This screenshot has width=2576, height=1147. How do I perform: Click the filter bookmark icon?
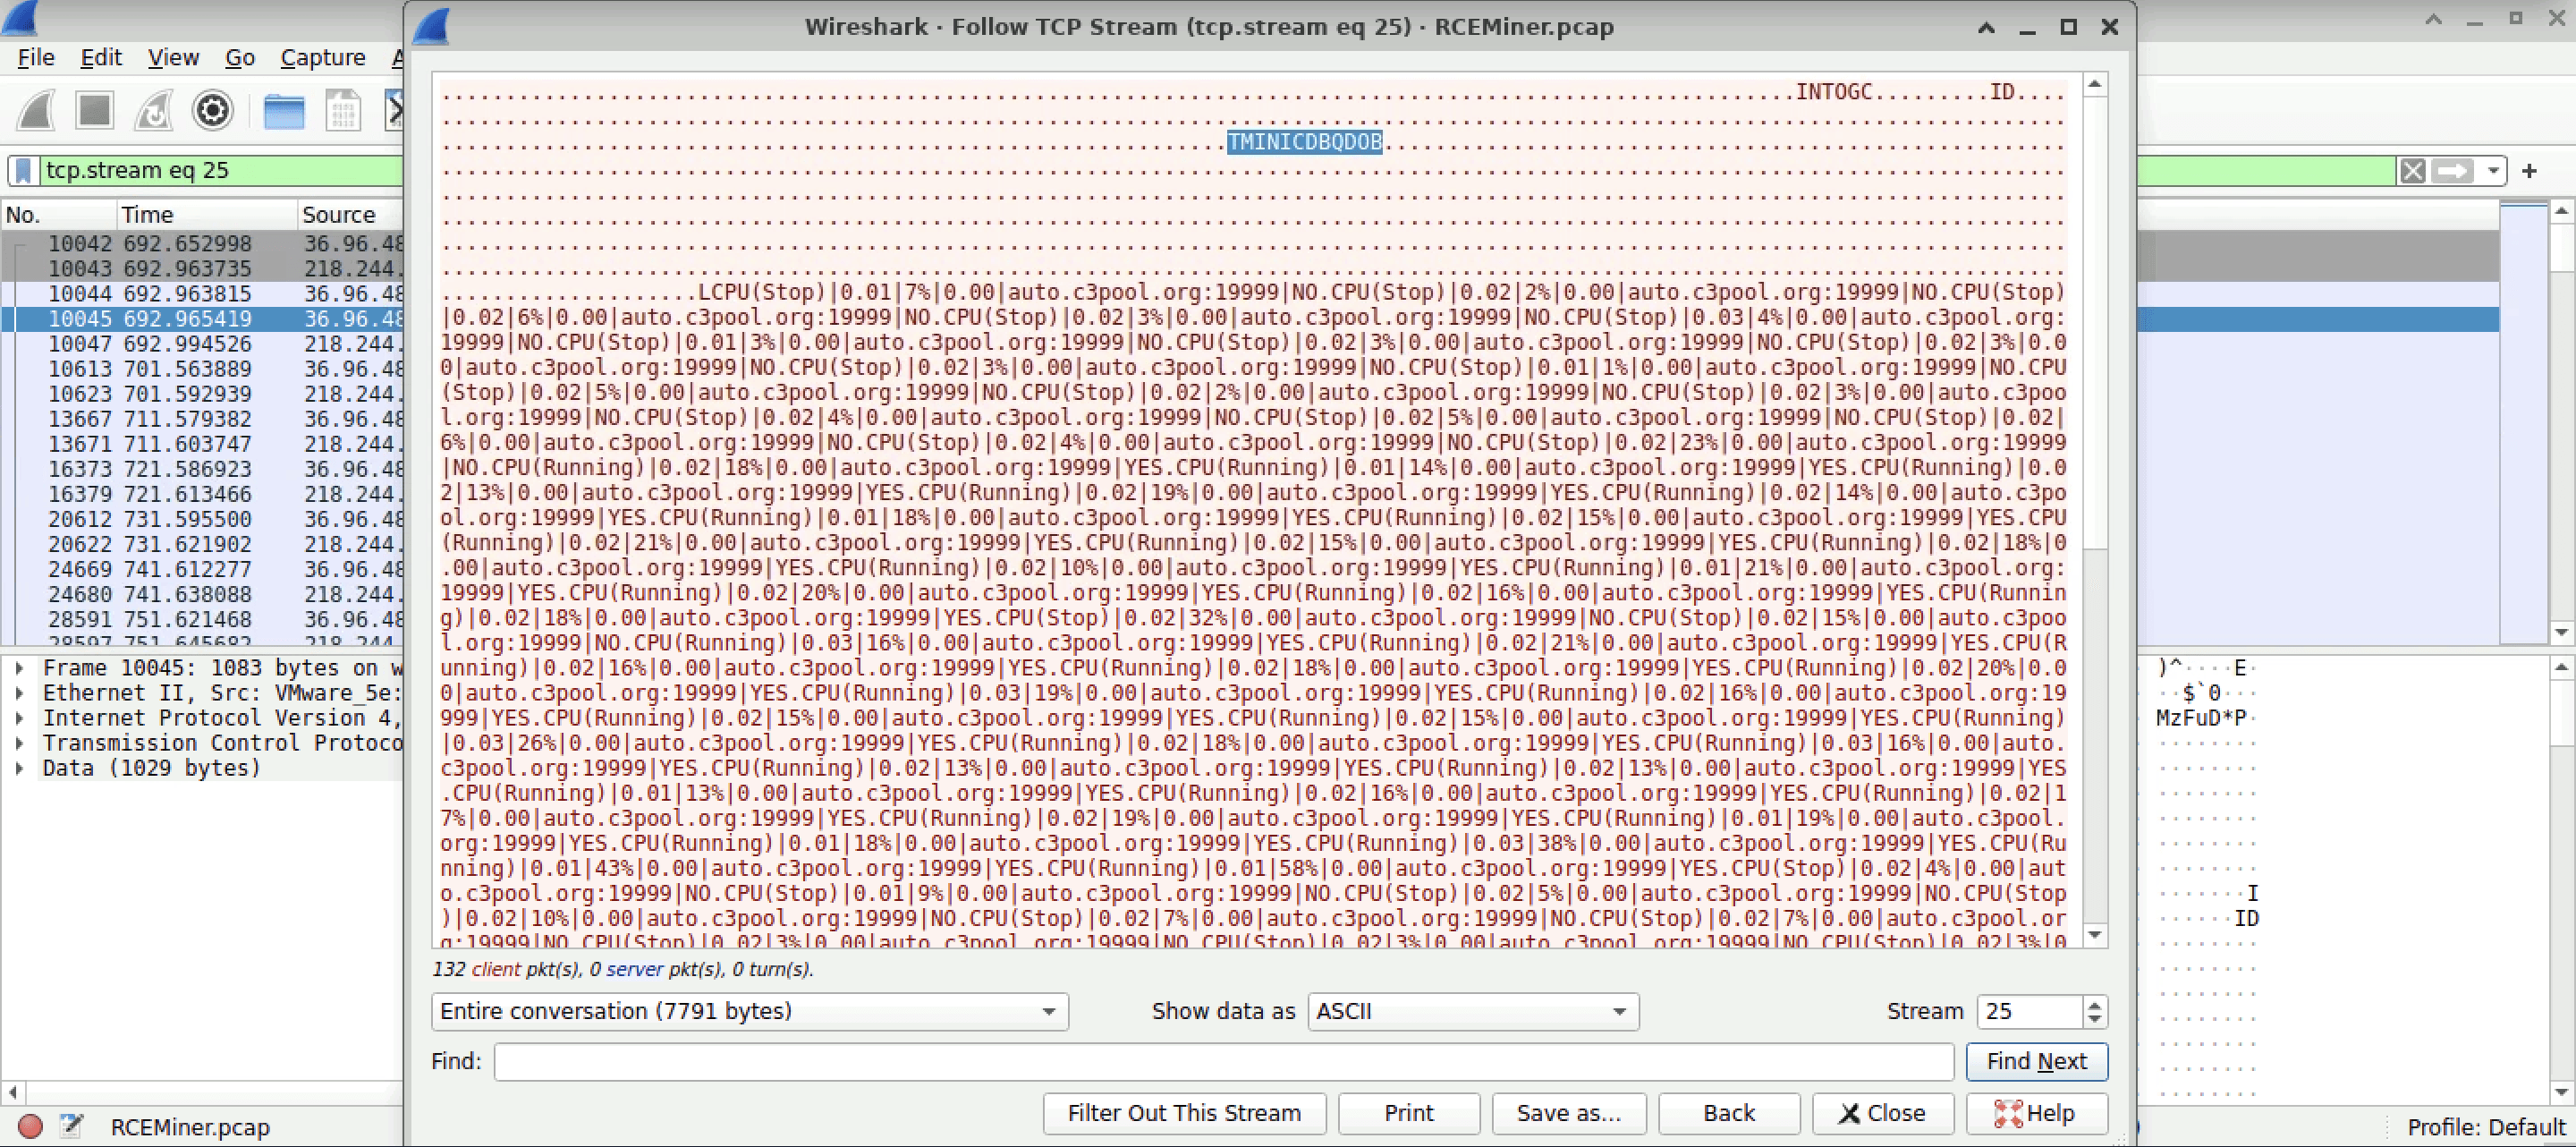[24, 171]
